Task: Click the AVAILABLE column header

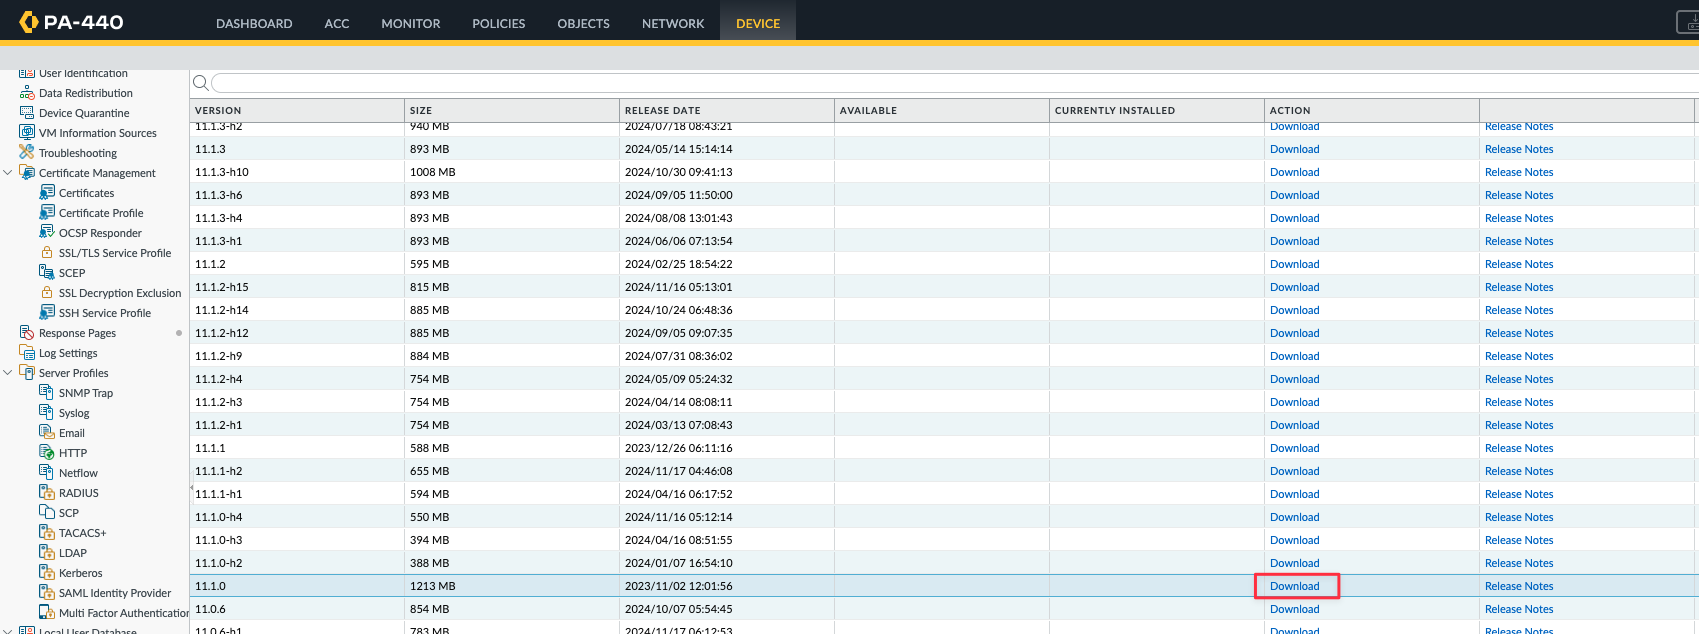Action: pyautogui.click(x=942, y=110)
